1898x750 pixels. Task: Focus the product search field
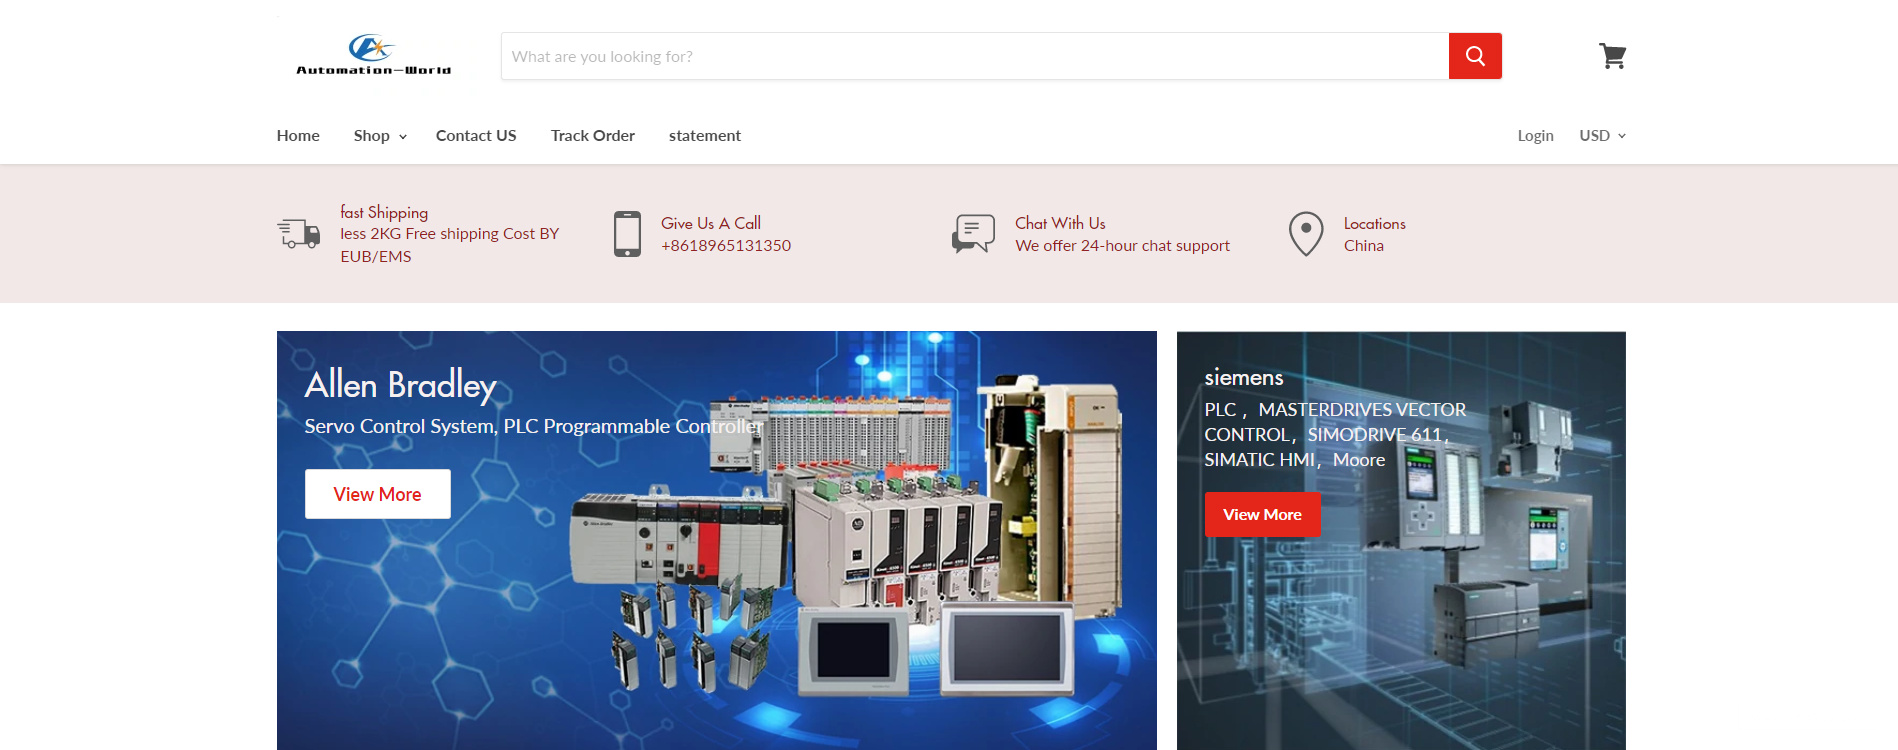pos(975,56)
